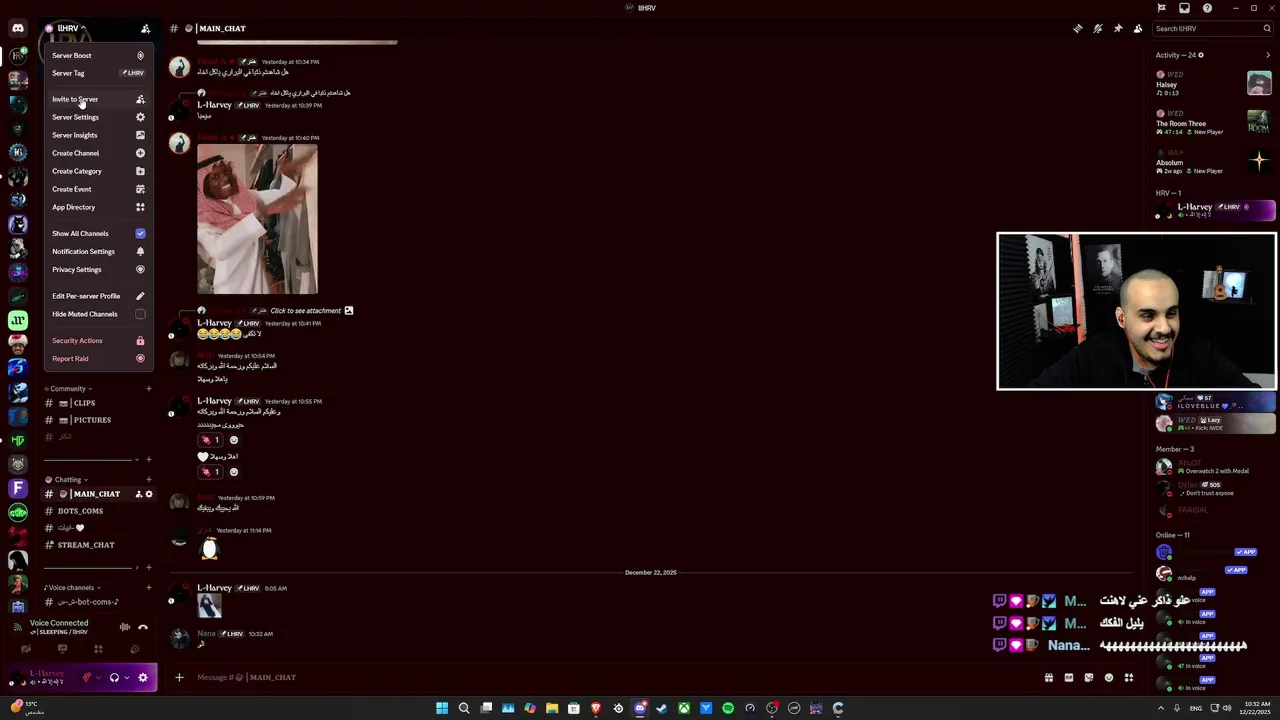Click the Search IIHRV field
Image resolution: width=1280 pixels, height=720 pixels.
[1212, 28]
